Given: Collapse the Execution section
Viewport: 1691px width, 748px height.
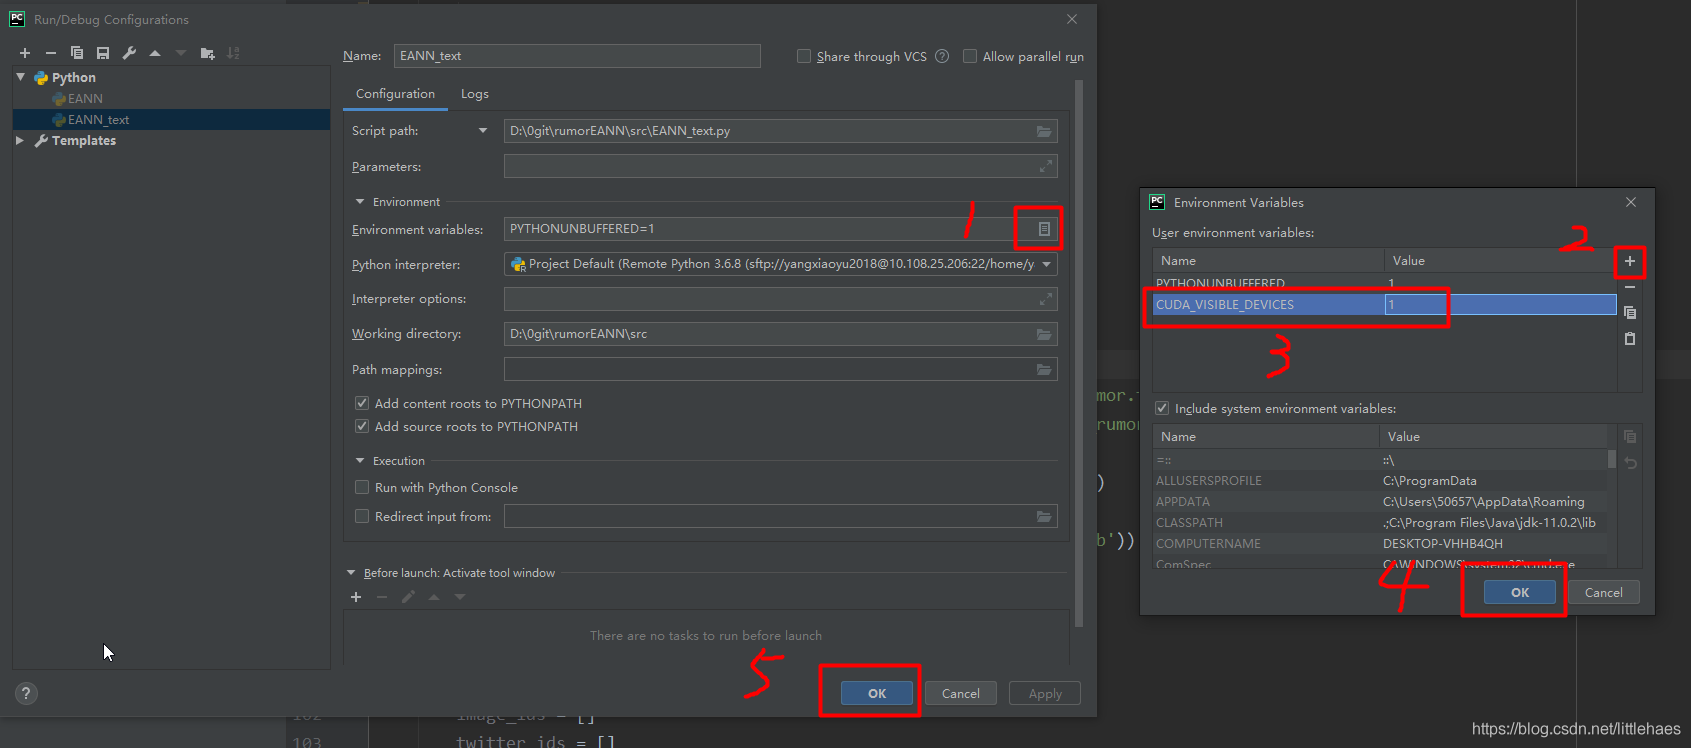Looking at the screenshot, I should point(360,461).
